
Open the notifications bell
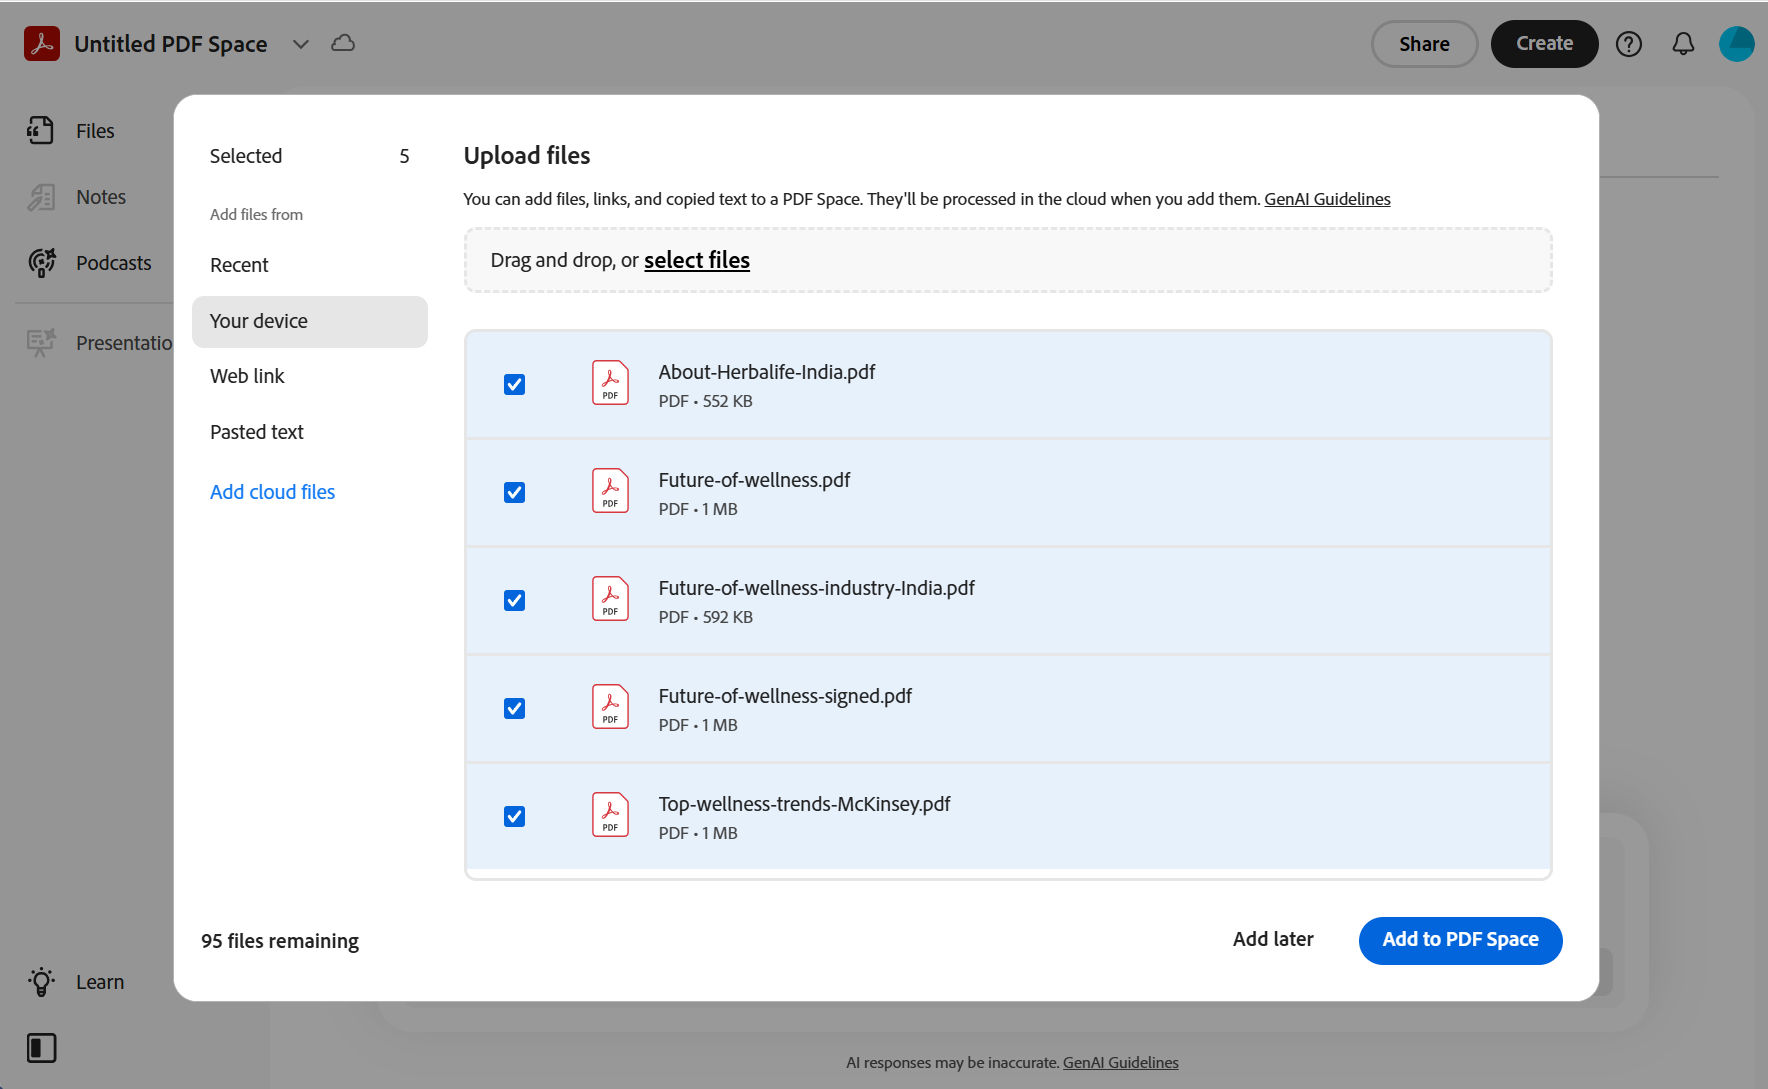[x=1683, y=43]
